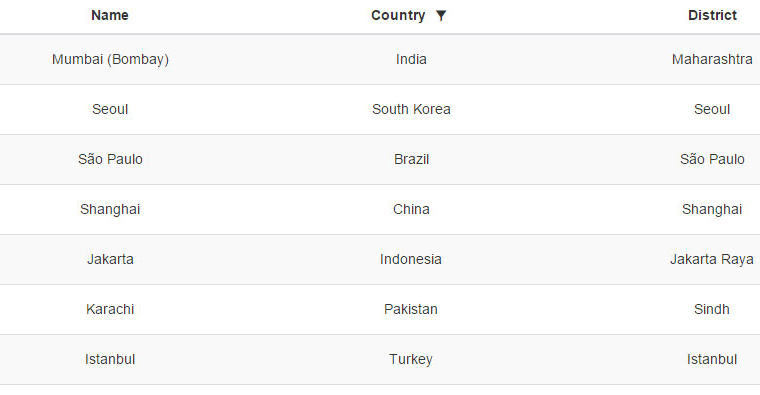760x395 pixels.
Task: Select the India country cell
Action: pos(411,60)
